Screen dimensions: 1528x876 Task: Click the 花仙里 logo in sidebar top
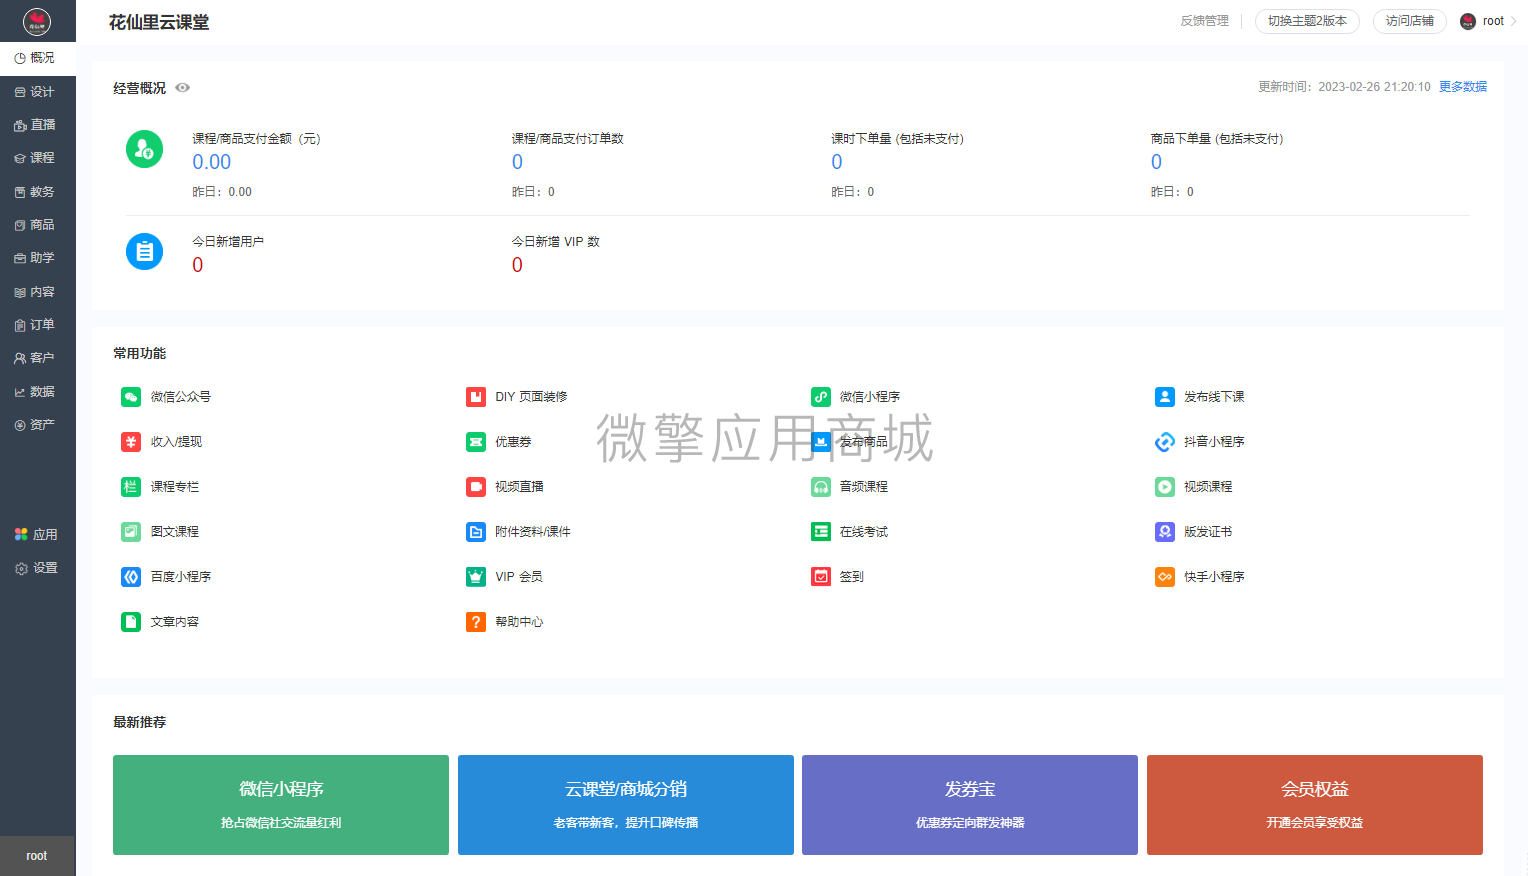pyautogui.click(x=37, y=21)
